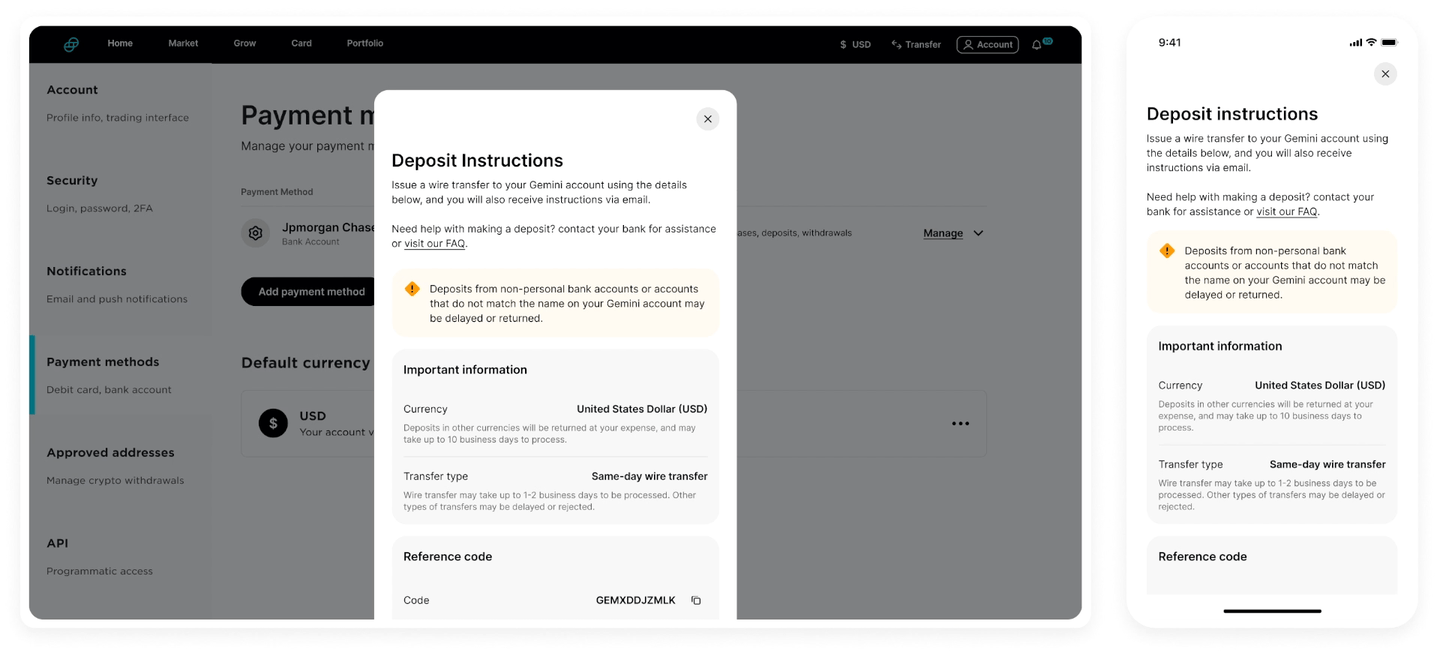
Task: Click Same-day wire transfer in desktop modal
Action: click(x=649, y=477)
